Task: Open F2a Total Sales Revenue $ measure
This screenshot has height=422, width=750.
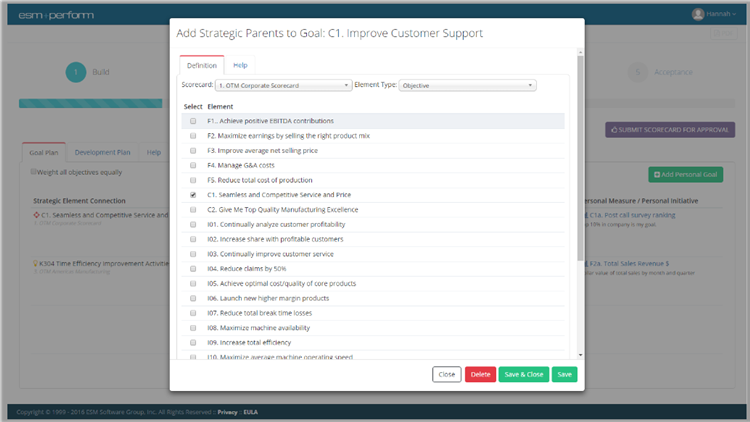Action: [x=629, y=264]
